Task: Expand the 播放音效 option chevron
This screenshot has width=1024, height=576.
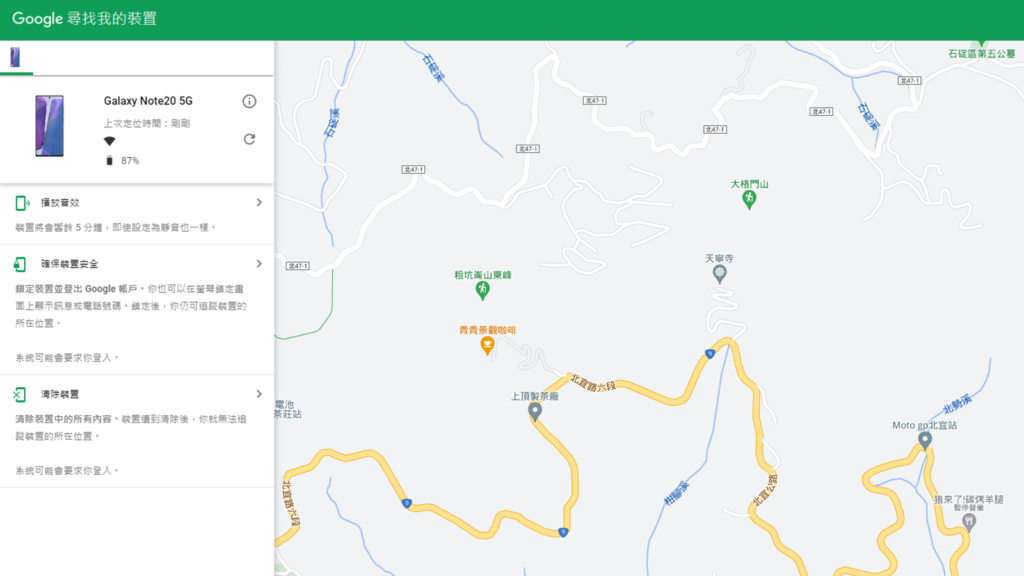Action: pyautogui.click(x=259, y=202)
